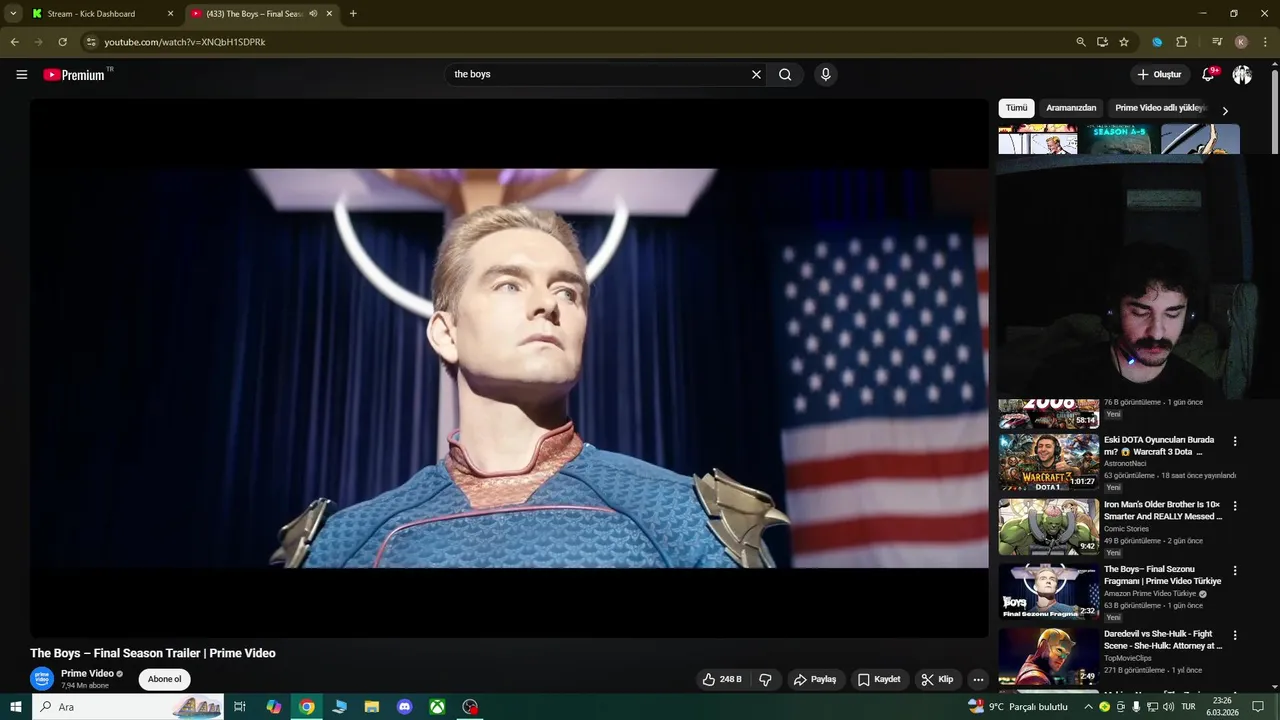Image resolution: width=1280 pixels, height=720 pixels.
Task: Start voice search with the microphone
Action: click(825, 74)
